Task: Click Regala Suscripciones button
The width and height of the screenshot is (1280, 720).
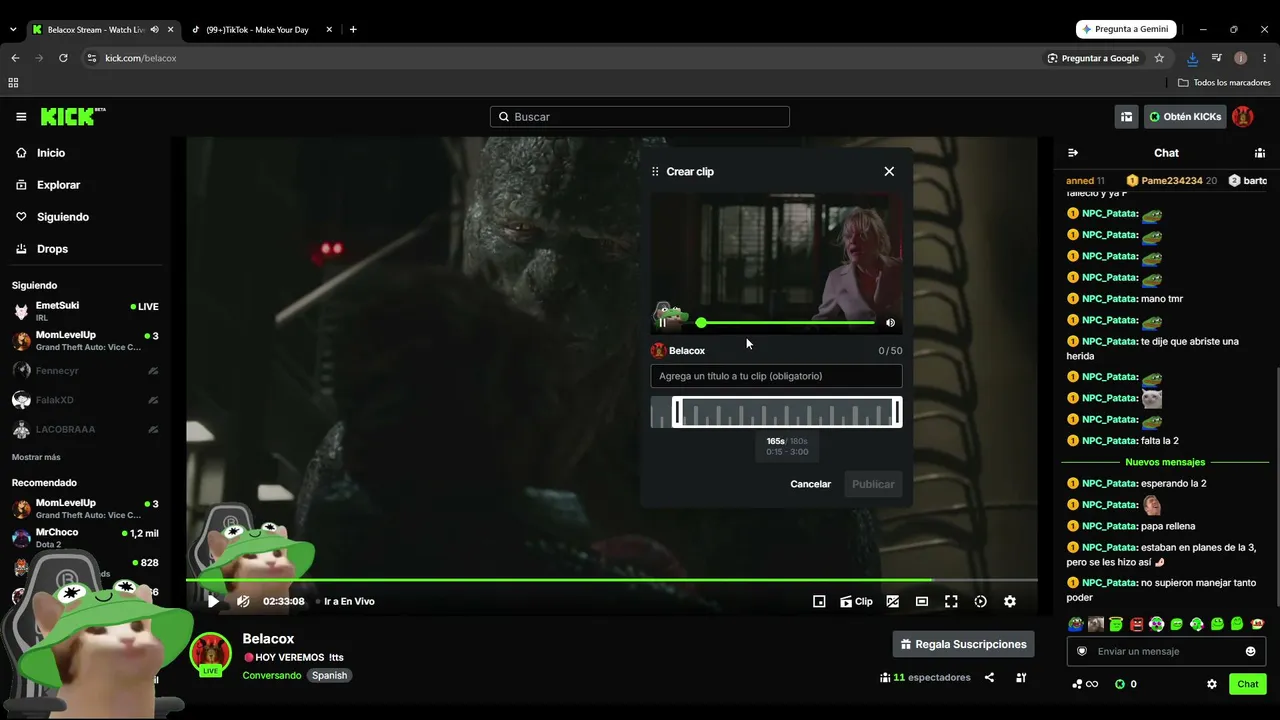Action: 963,644
